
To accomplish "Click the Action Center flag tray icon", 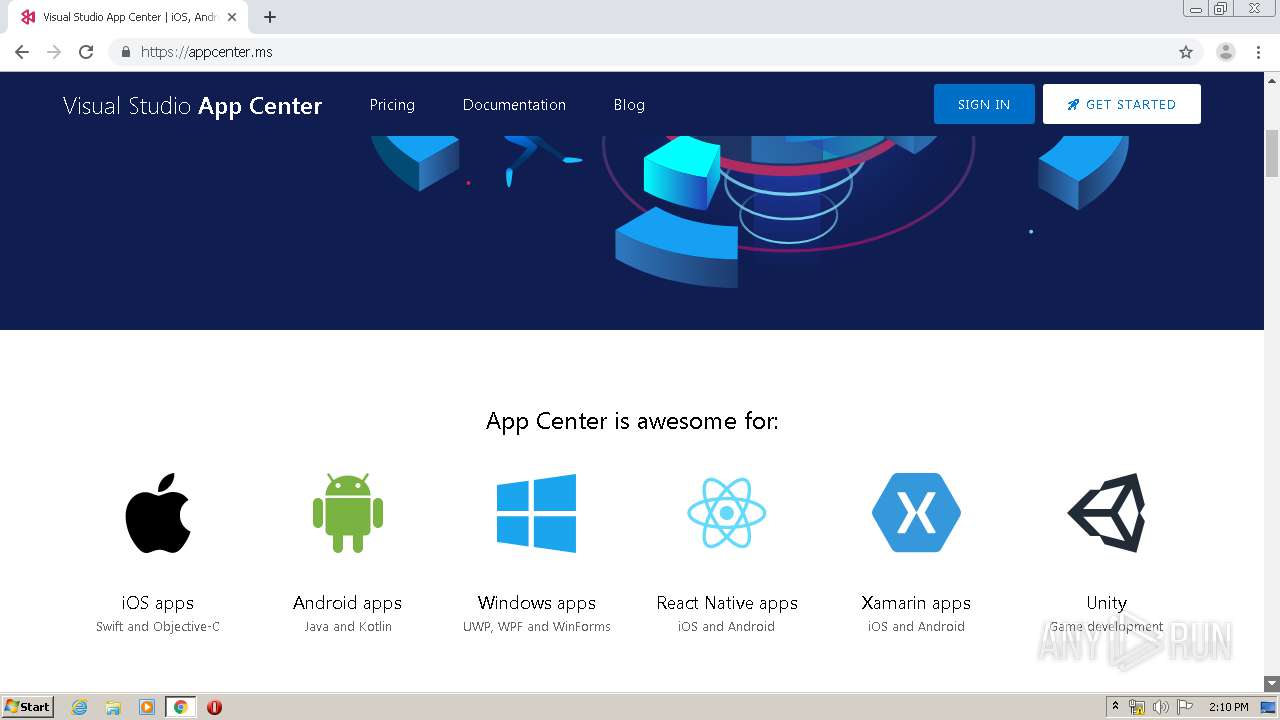I will (x=1184, y=707).
